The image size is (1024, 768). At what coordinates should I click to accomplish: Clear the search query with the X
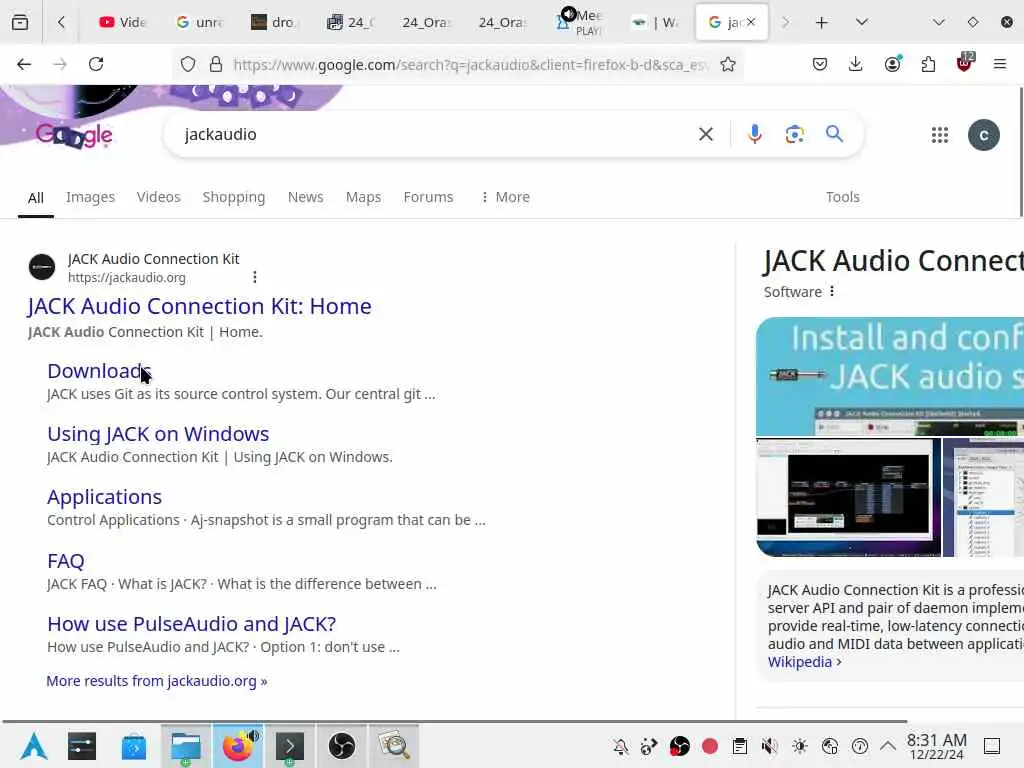[706, 135]
